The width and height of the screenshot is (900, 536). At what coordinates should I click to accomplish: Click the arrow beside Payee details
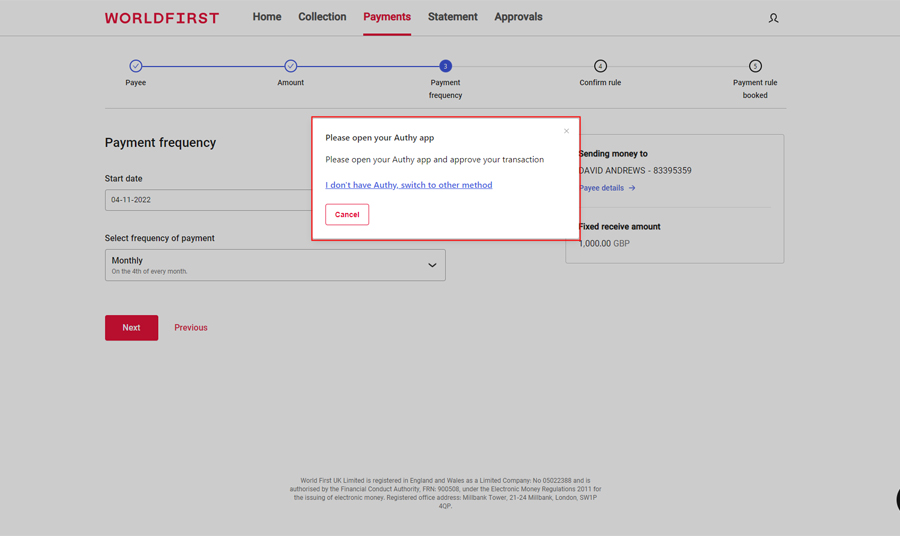tap(632, 188)
